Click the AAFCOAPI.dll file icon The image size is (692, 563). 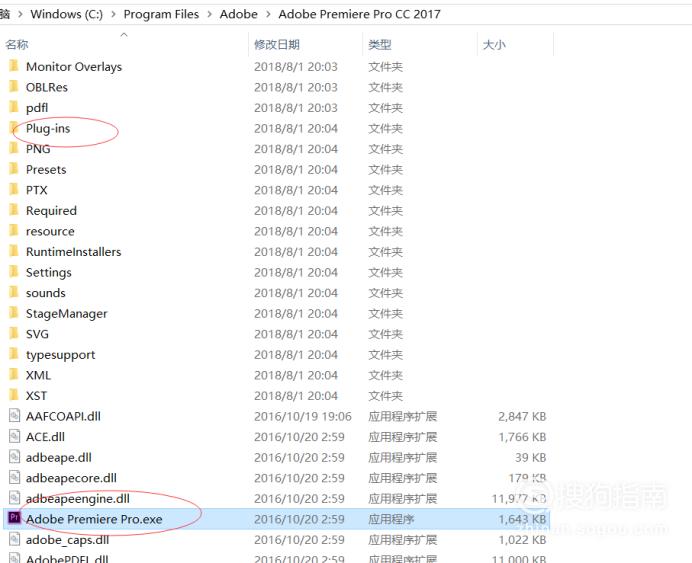click(x=15, y=416)
